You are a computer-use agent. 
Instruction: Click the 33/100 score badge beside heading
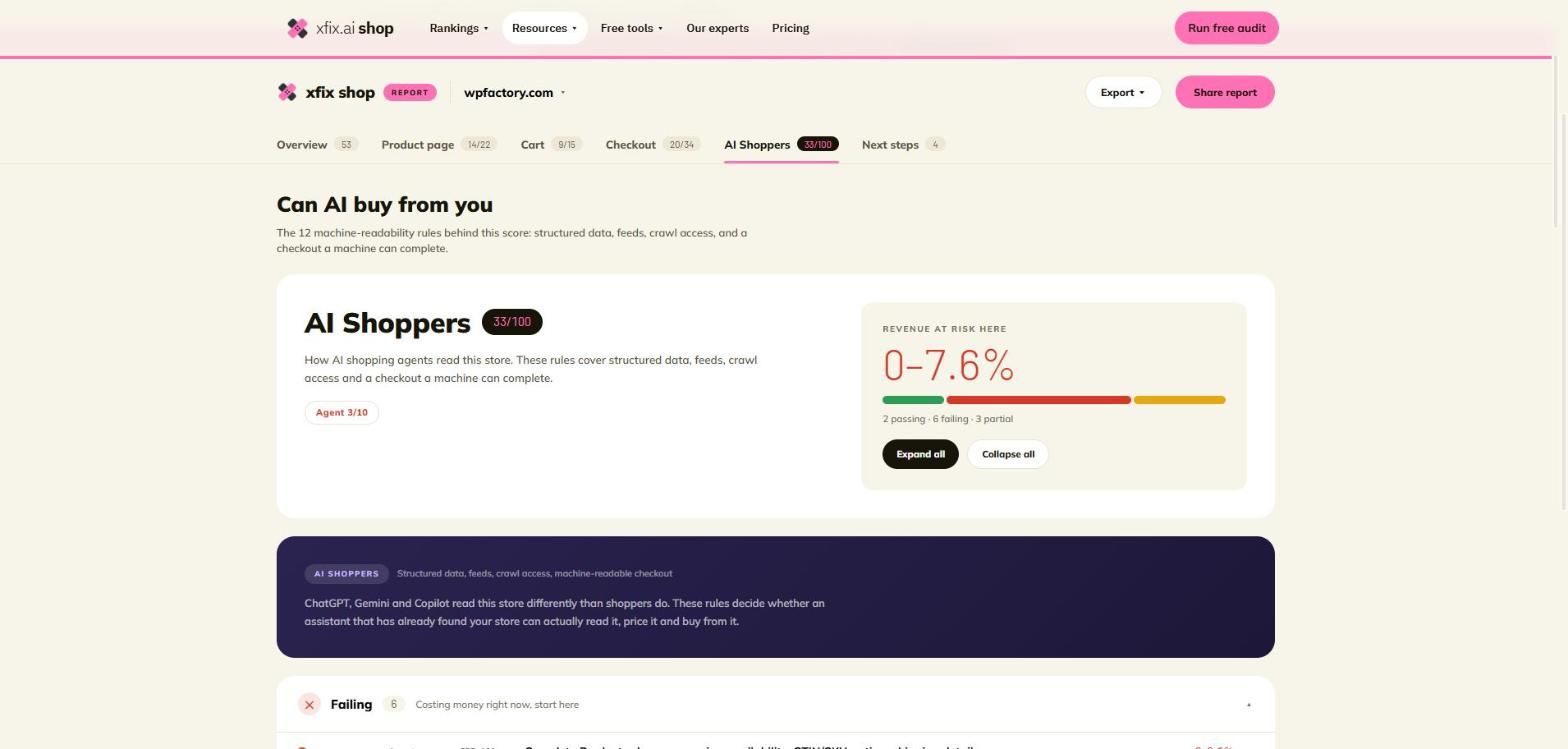(x=512, y=322)
